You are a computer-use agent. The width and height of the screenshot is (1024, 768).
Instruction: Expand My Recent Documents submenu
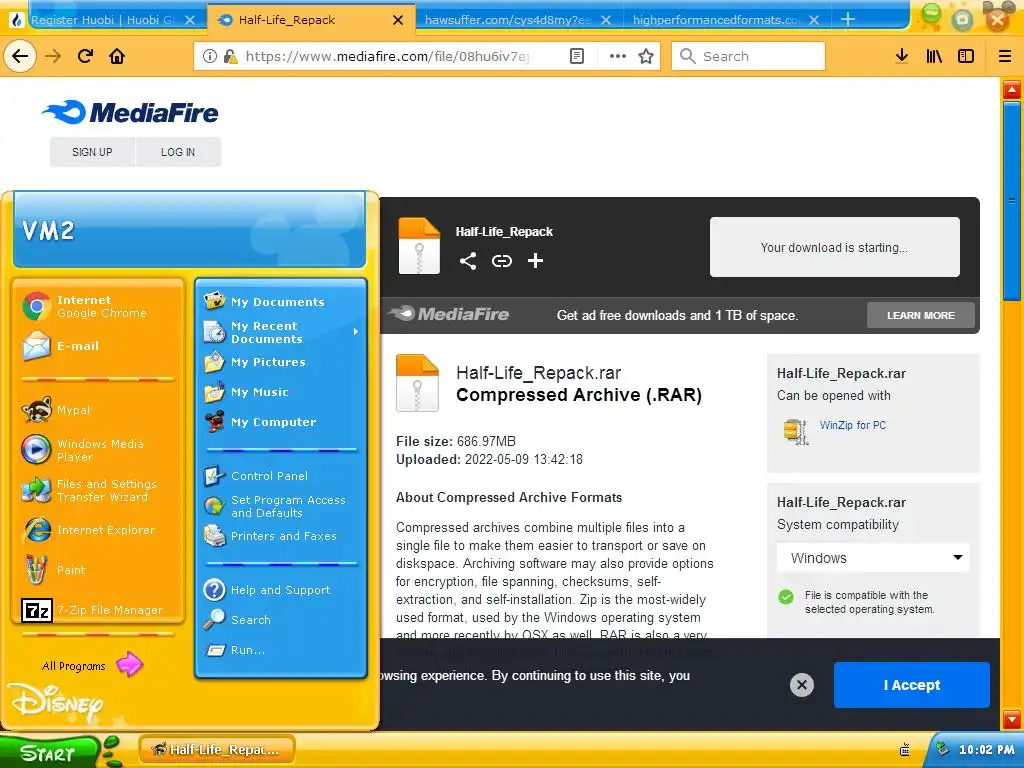coord(282,332)
